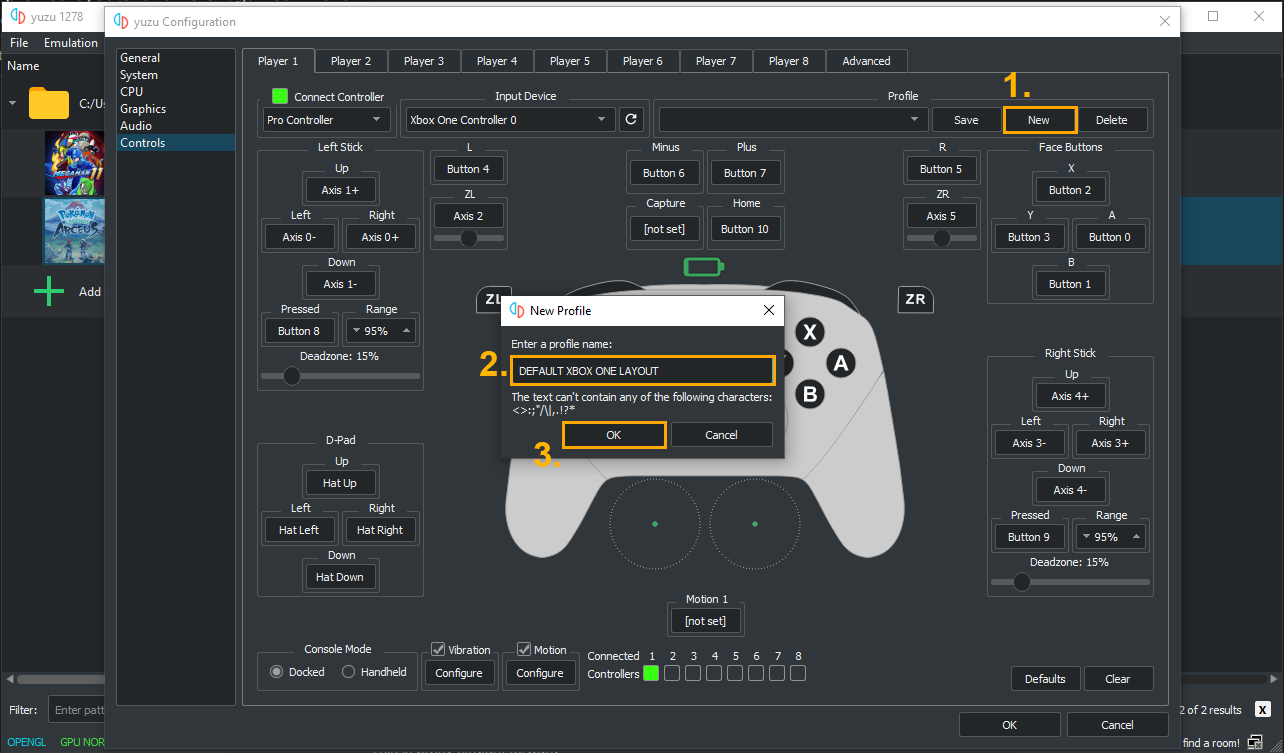
Task: Open the File menu in yuzu window
Action: pyautogui.click(x=19, y=43)
